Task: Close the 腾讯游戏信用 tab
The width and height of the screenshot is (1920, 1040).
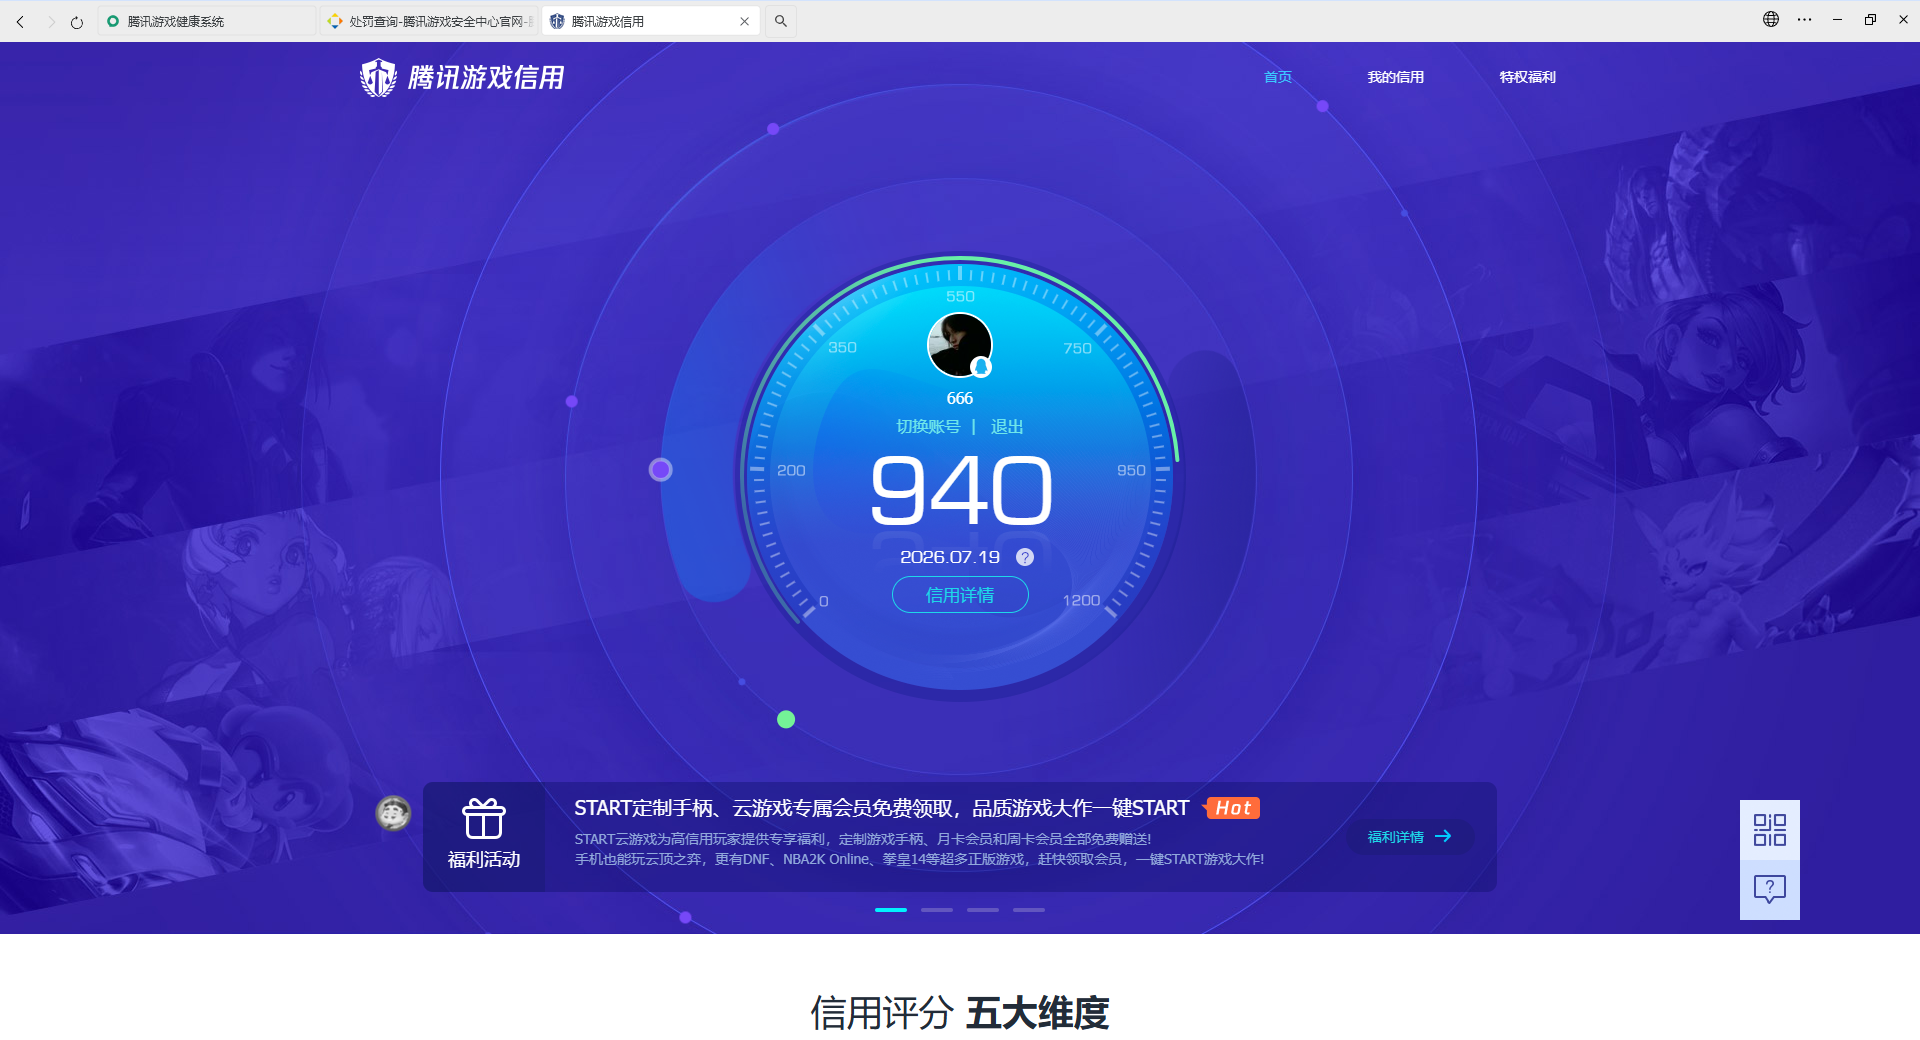Action: [x=744, y=21]
